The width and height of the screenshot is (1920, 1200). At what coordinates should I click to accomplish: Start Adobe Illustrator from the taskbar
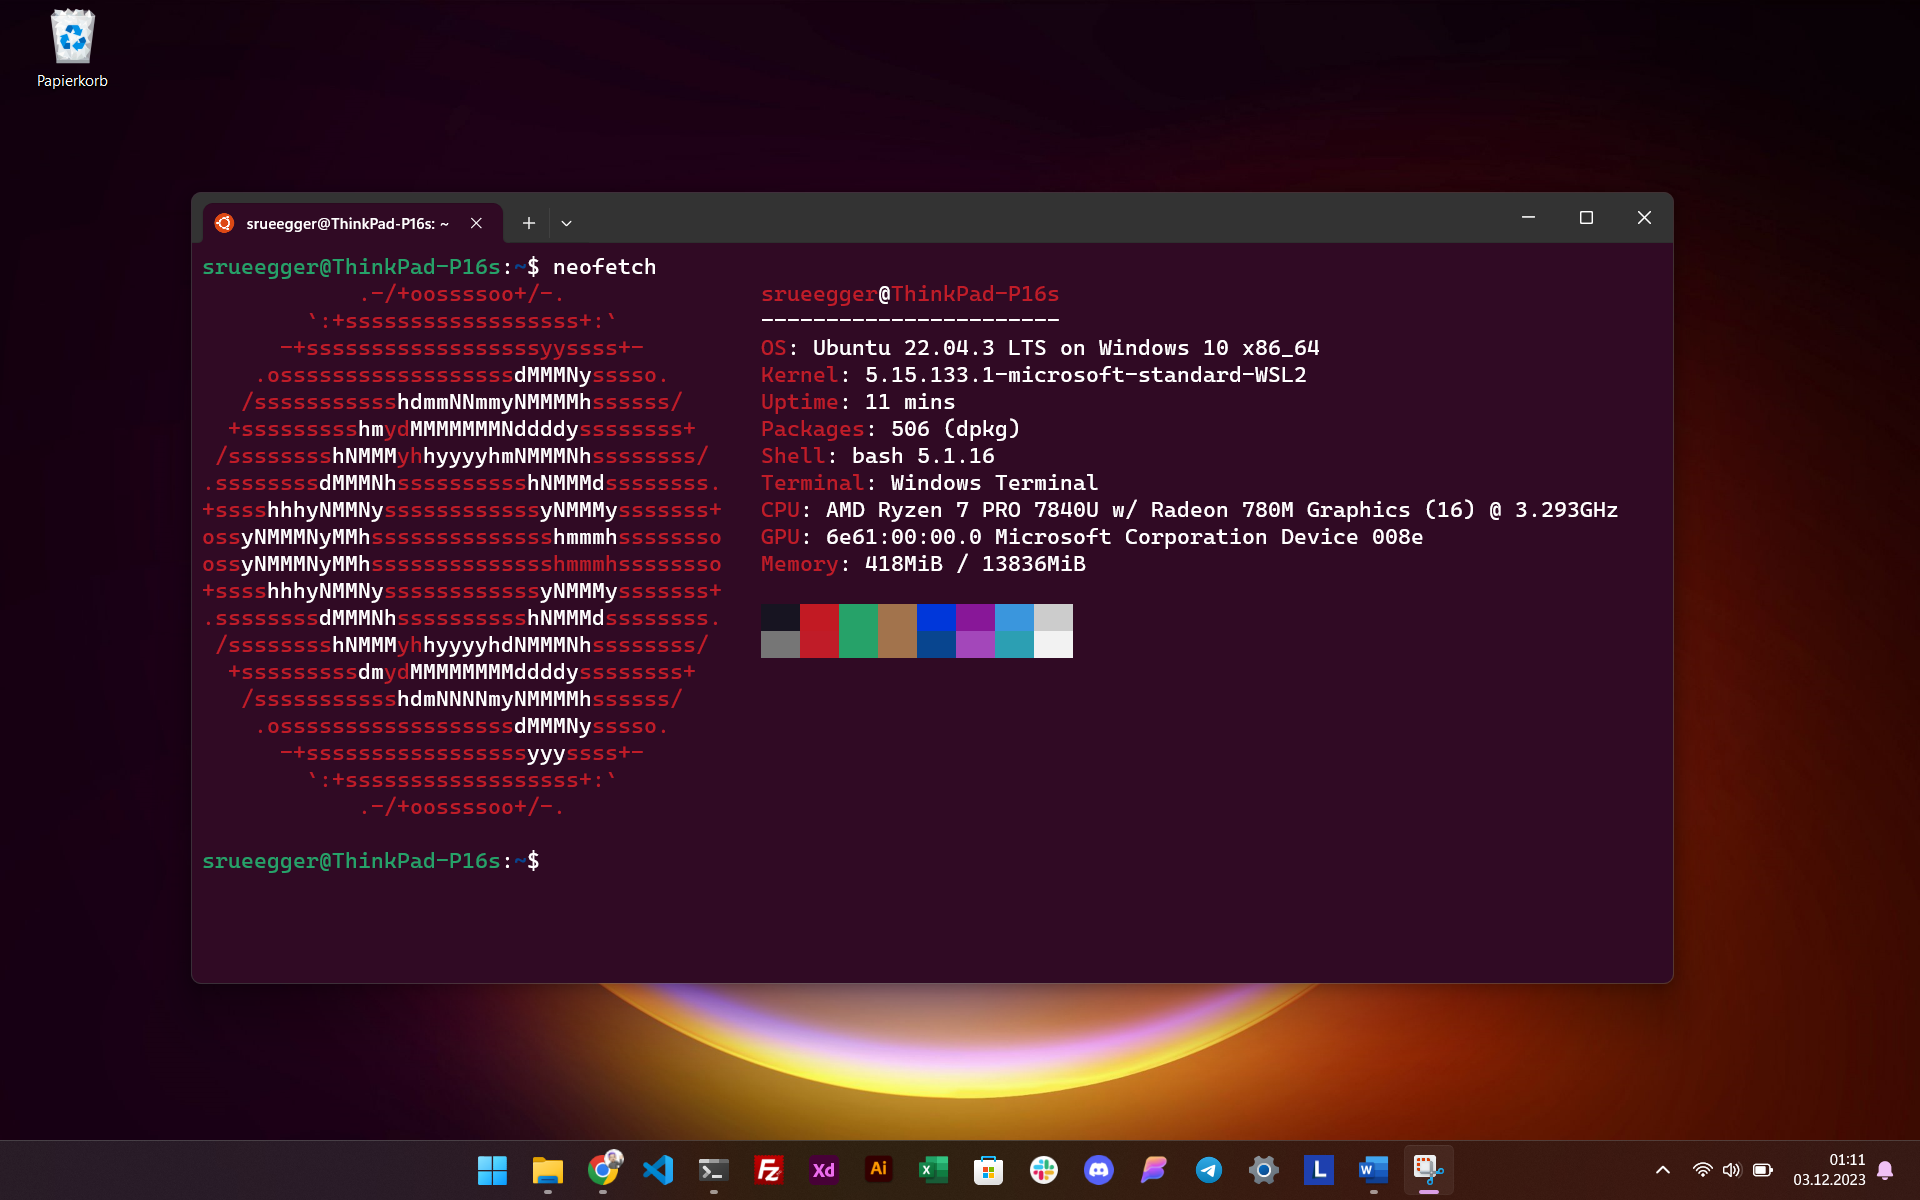pyautogui.click(x=878, y=1170)
